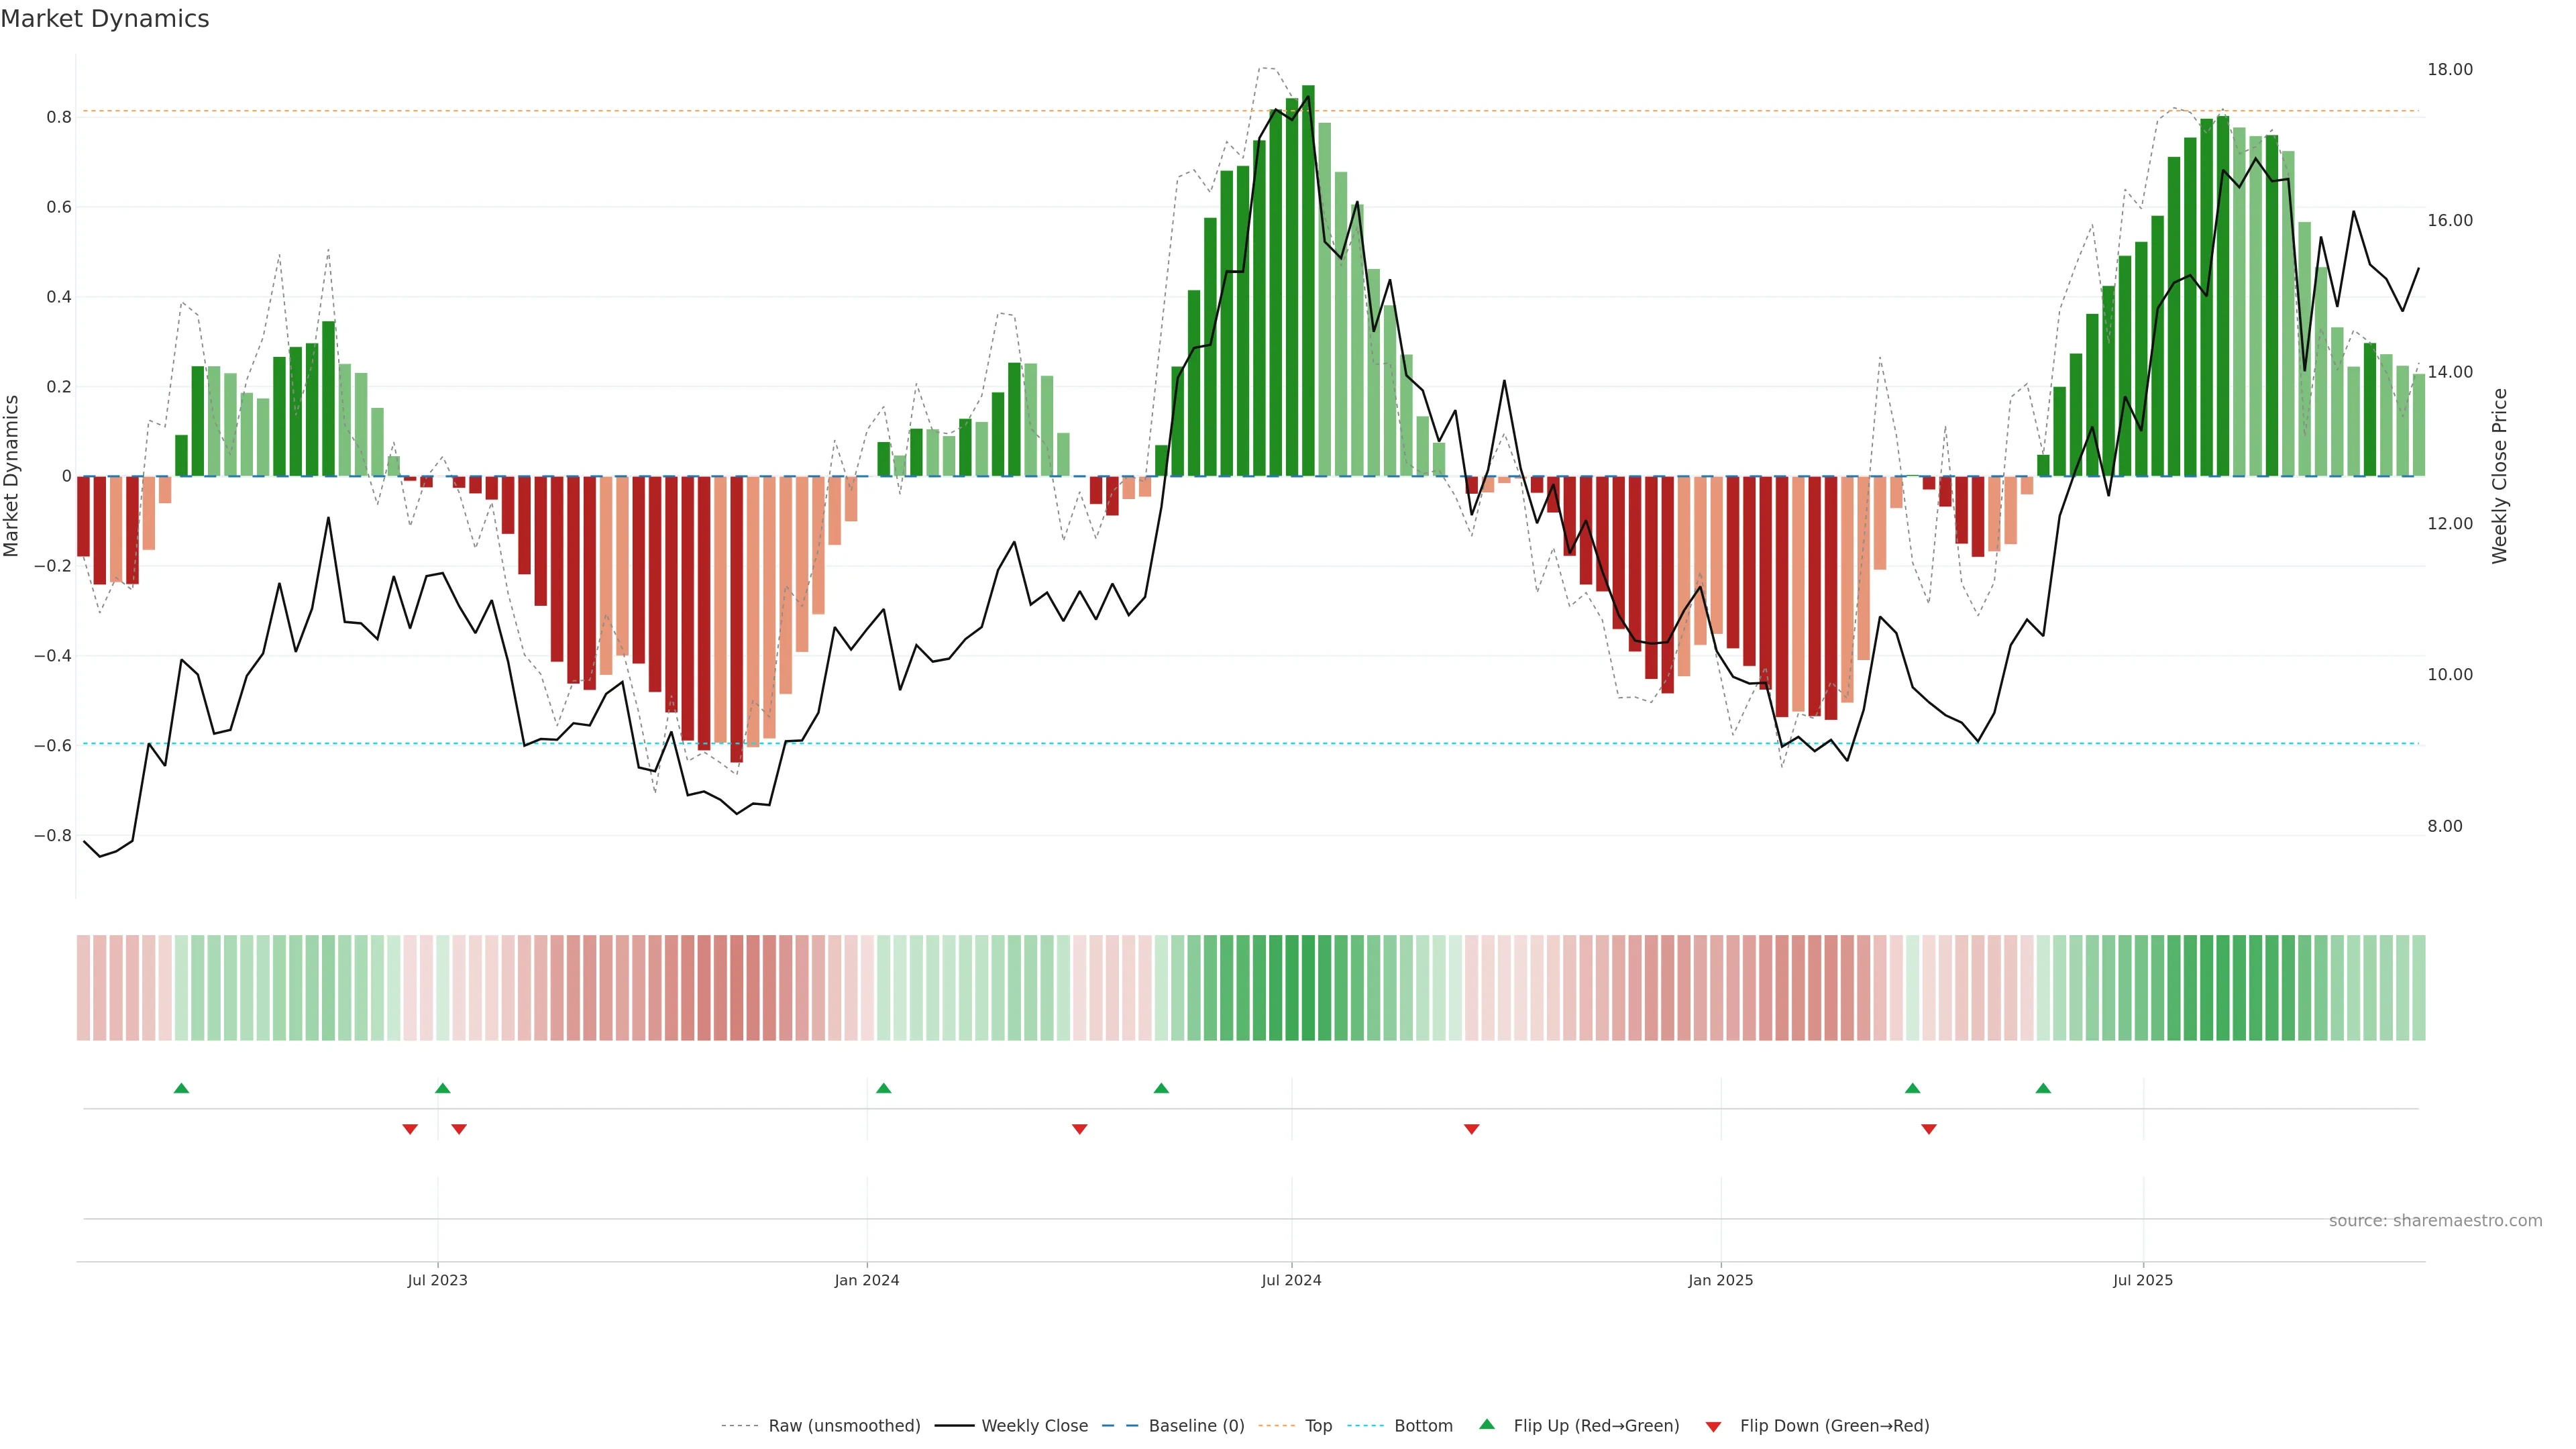Click the Jul 2024 x-axis label
This screenshot has height=1449, width=2576.
click(1291, 1280)
